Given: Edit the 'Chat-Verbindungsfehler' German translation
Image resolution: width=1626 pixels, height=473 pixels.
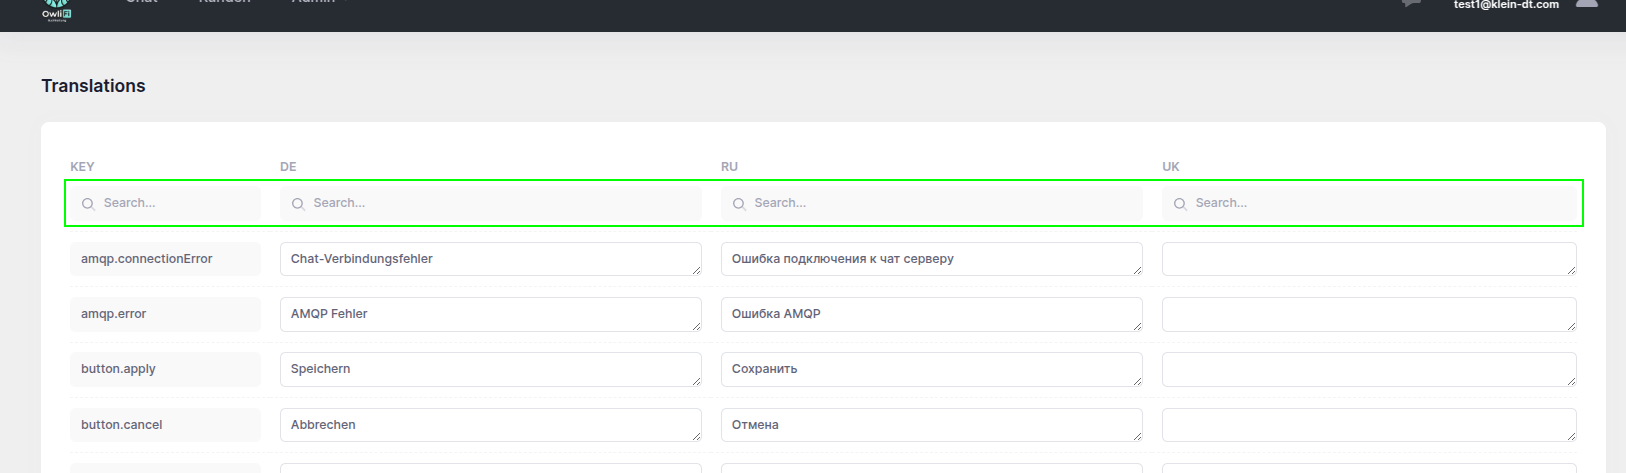Looking at the screenshot, I should tap(490, 259).
